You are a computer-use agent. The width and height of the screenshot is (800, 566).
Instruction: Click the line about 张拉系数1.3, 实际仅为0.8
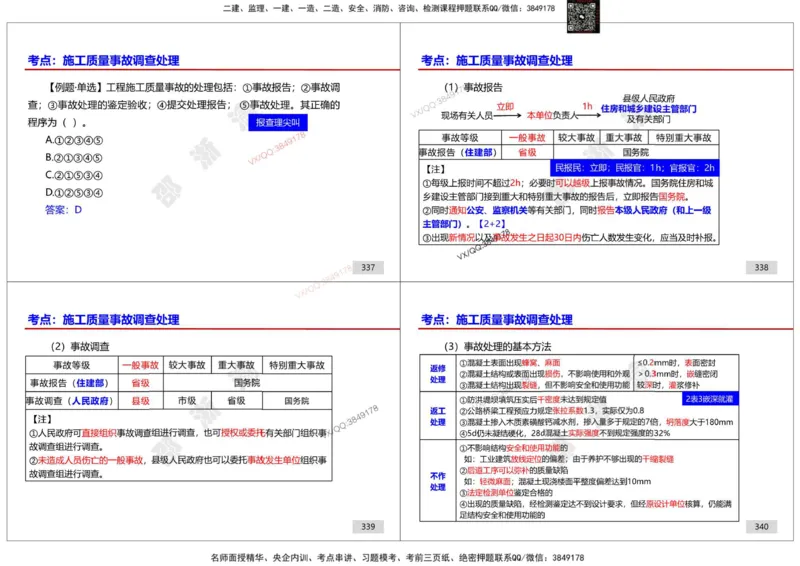click(552, 410)
